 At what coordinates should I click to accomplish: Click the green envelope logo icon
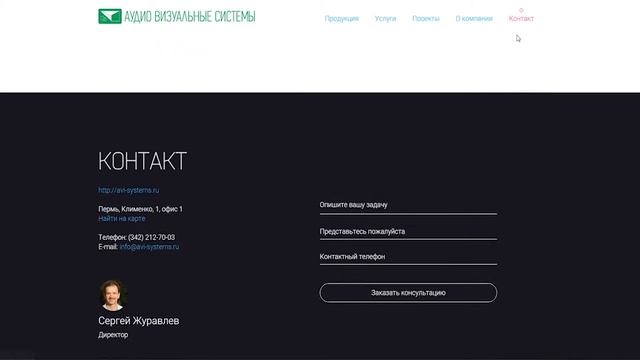(110, 16)
